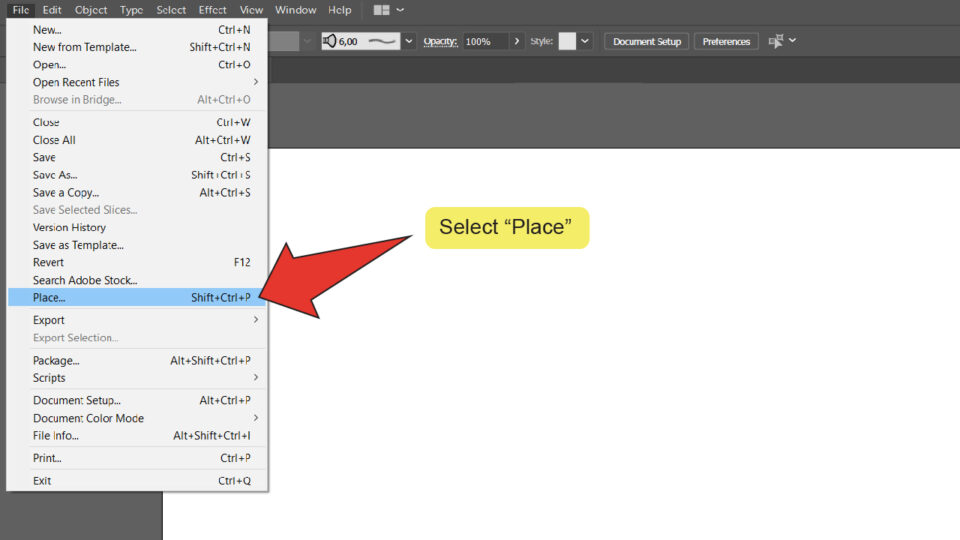This screenshot has width=960, height=540.
Task: Open the arrange documents grid icon
Action: tap(381, 10)
